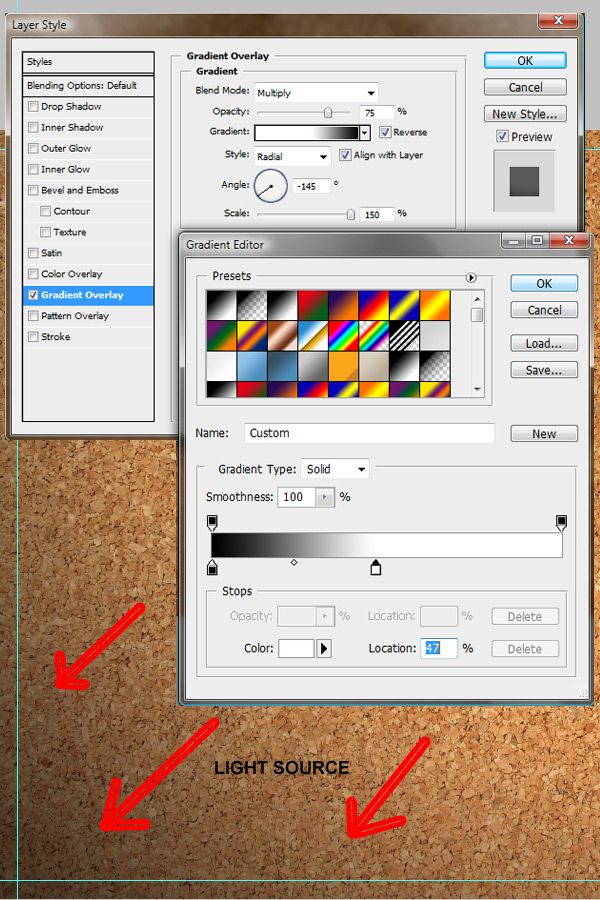Click presets list scroll up arrow
The image size is (600, 900).
[x=477, y=299]
